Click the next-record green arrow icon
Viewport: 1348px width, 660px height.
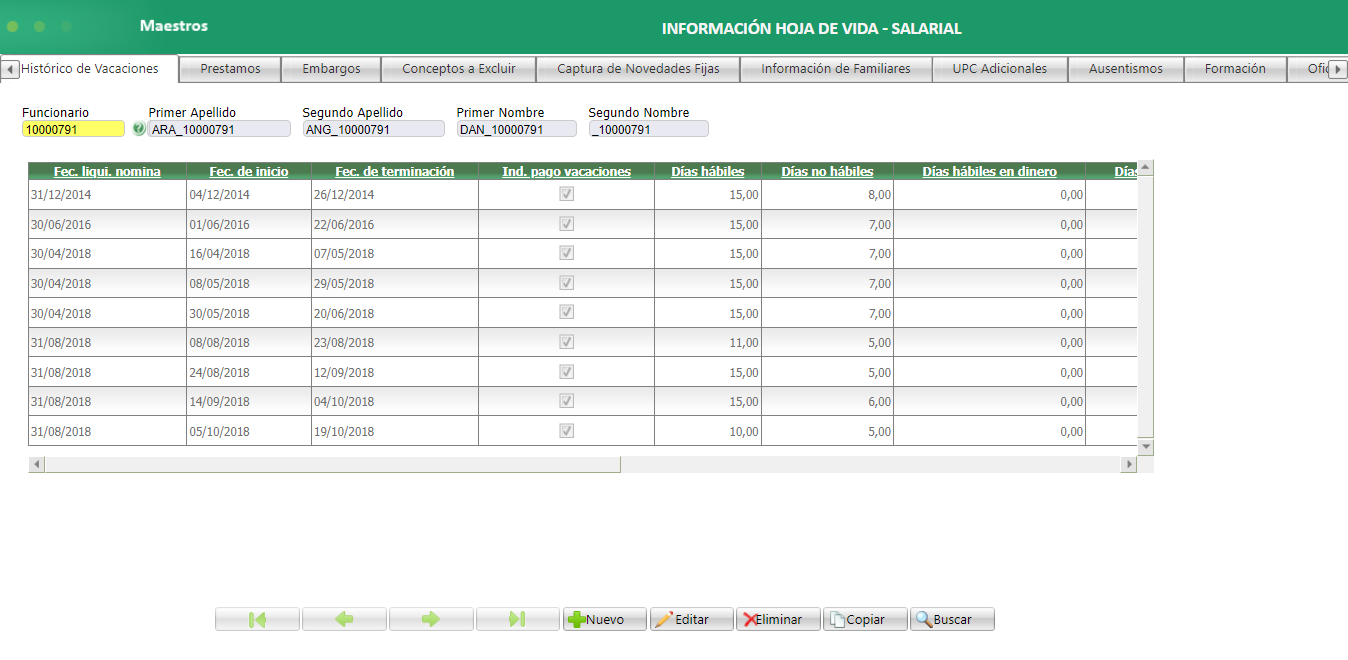pos(430,618)
